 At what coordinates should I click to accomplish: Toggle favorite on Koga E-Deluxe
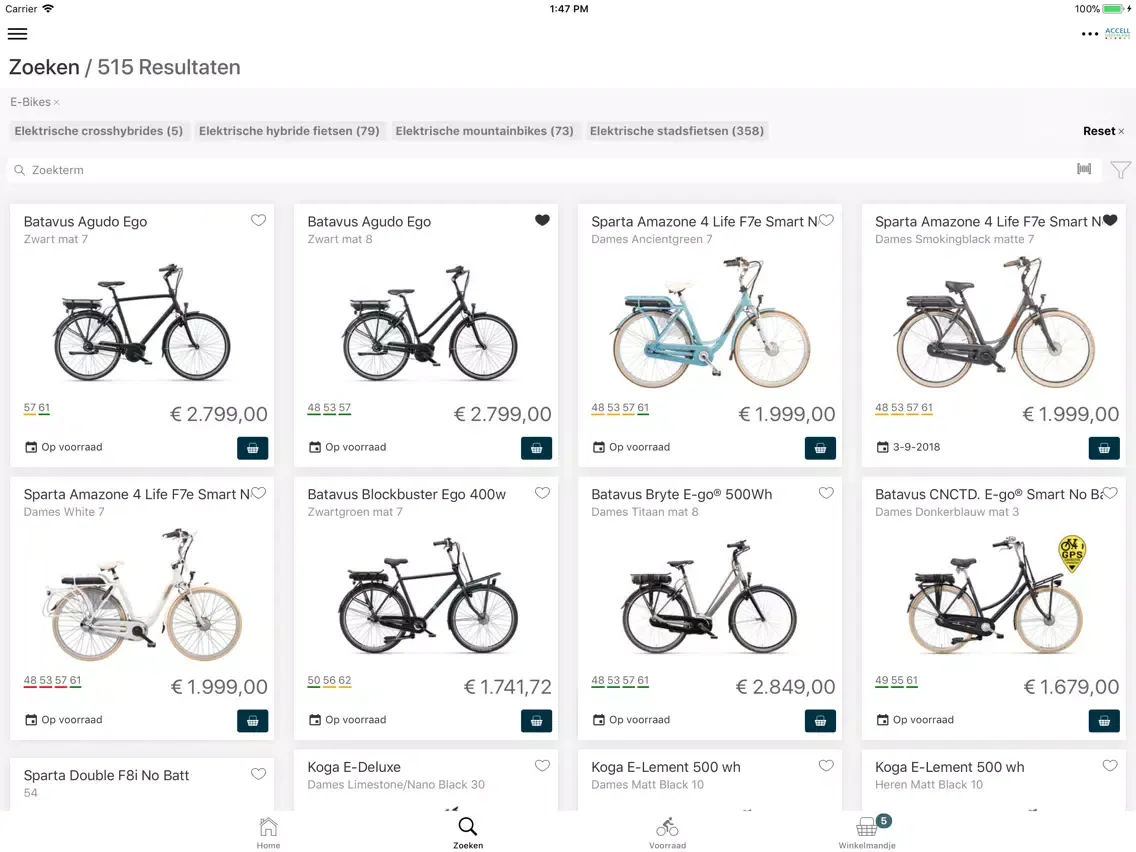pos(542,766)
